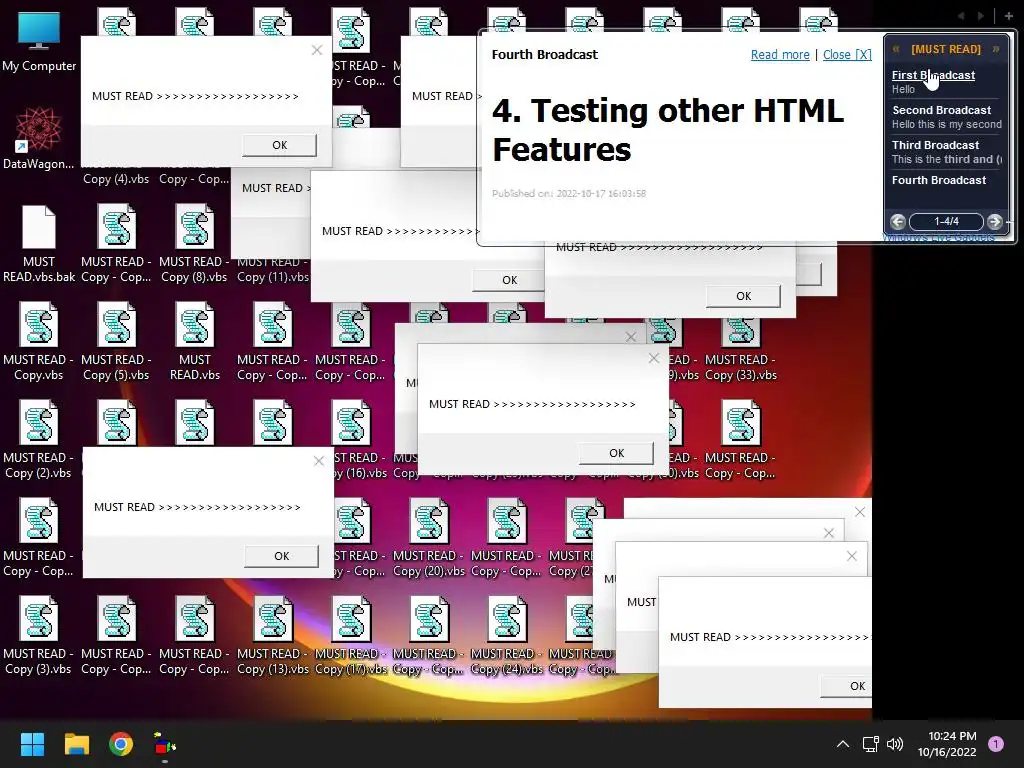The width and height of the screenshot is (1024, 768).
Task: Select MUST READ - Copy (3).vbs icon
Action: point(39,635)
